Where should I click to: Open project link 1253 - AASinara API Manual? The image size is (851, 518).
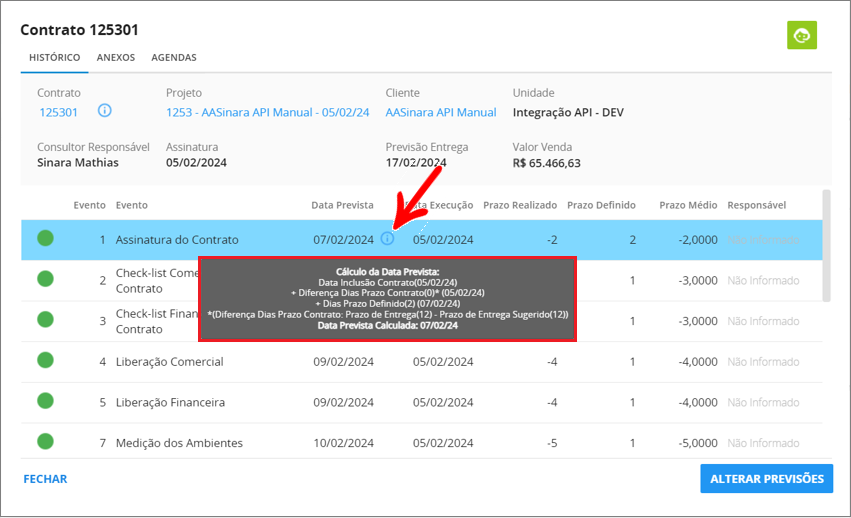pyautogui.click(x=268, y=112)
